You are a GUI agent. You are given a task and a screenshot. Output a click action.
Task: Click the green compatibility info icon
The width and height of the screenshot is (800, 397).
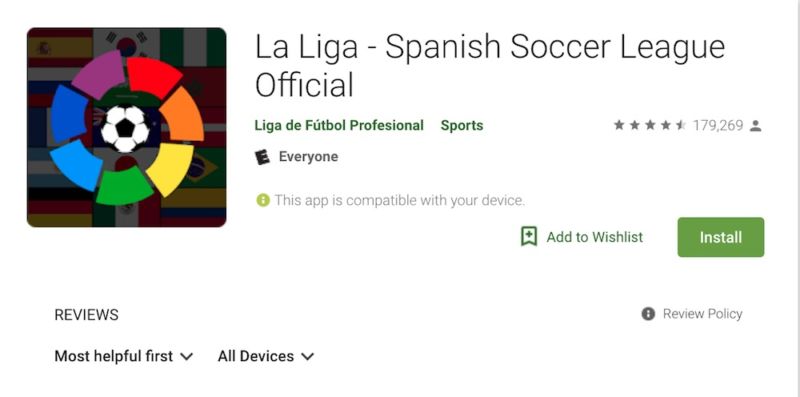(x=263, y=200)
